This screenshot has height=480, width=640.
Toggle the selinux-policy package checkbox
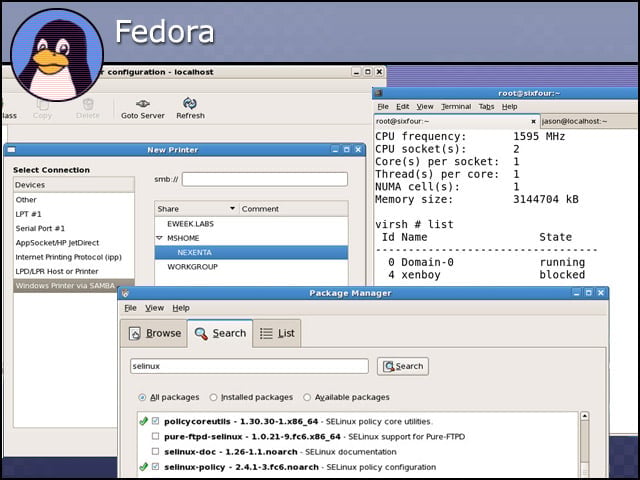(156, 466)
